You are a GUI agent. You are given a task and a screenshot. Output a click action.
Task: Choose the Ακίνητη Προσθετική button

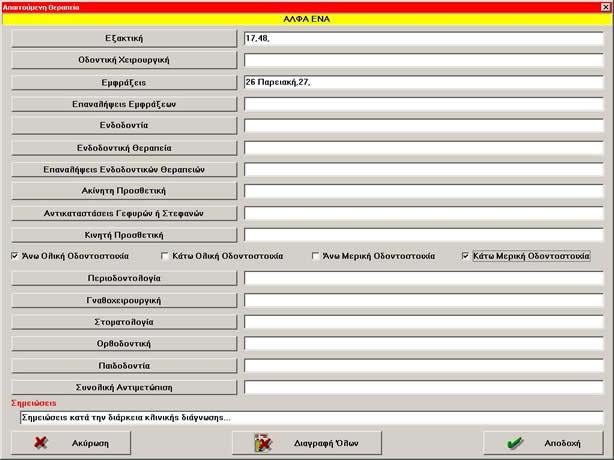click(x=124, y=191)
